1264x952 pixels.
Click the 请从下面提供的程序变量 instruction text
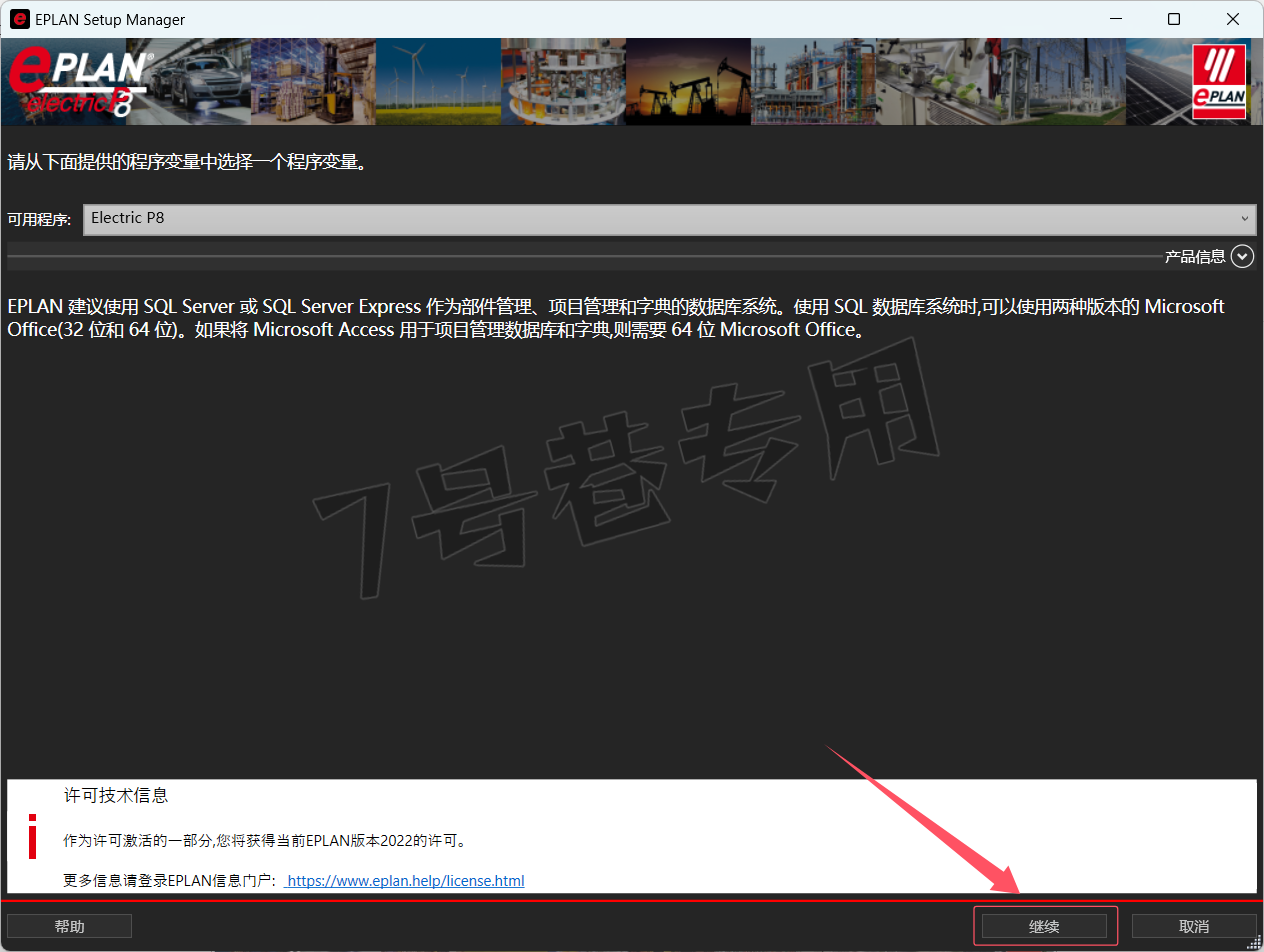pyautogui.click(x=187, y=161)
